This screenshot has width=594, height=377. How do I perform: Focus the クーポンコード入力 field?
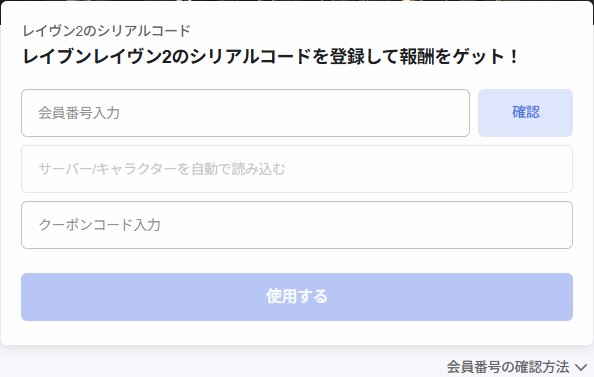[x=297, y=225]
